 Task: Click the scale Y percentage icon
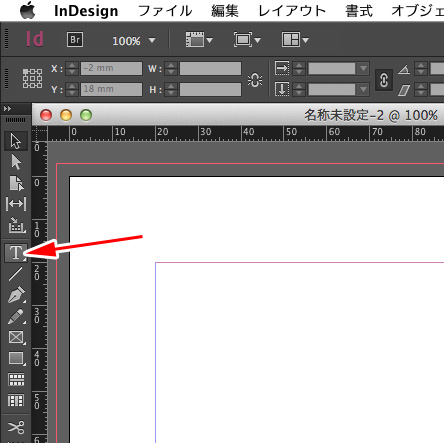tap(282, 90)
